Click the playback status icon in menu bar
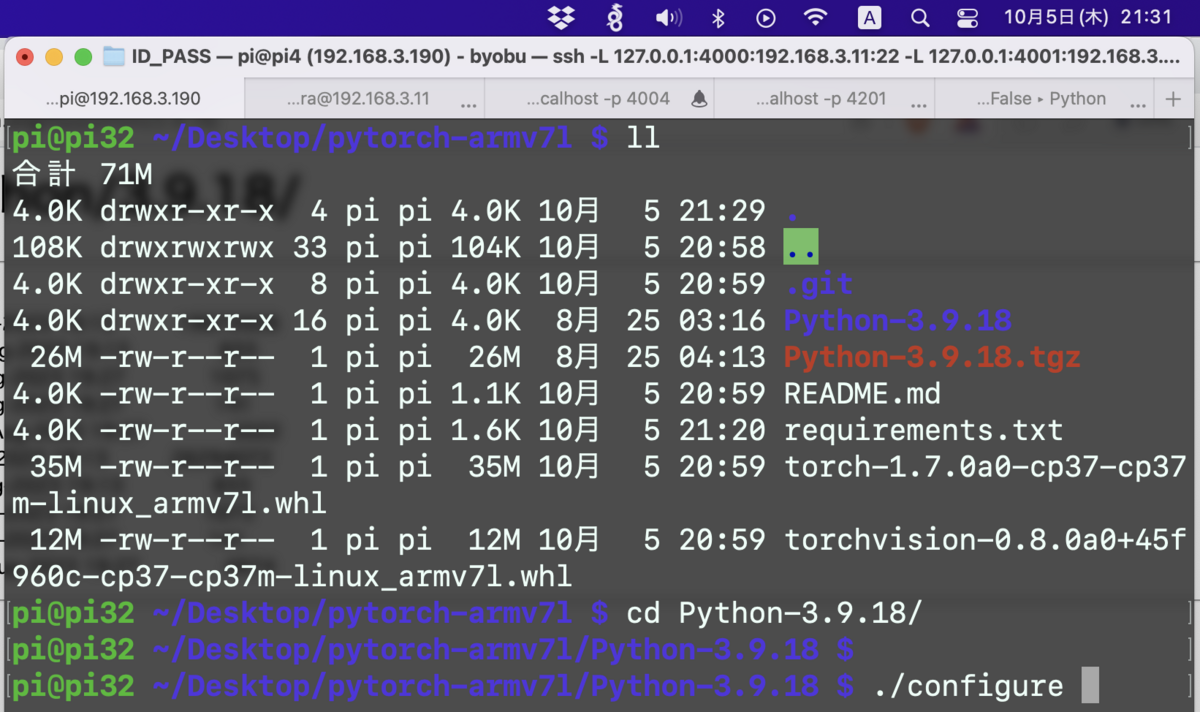 (x=766, y=17)
